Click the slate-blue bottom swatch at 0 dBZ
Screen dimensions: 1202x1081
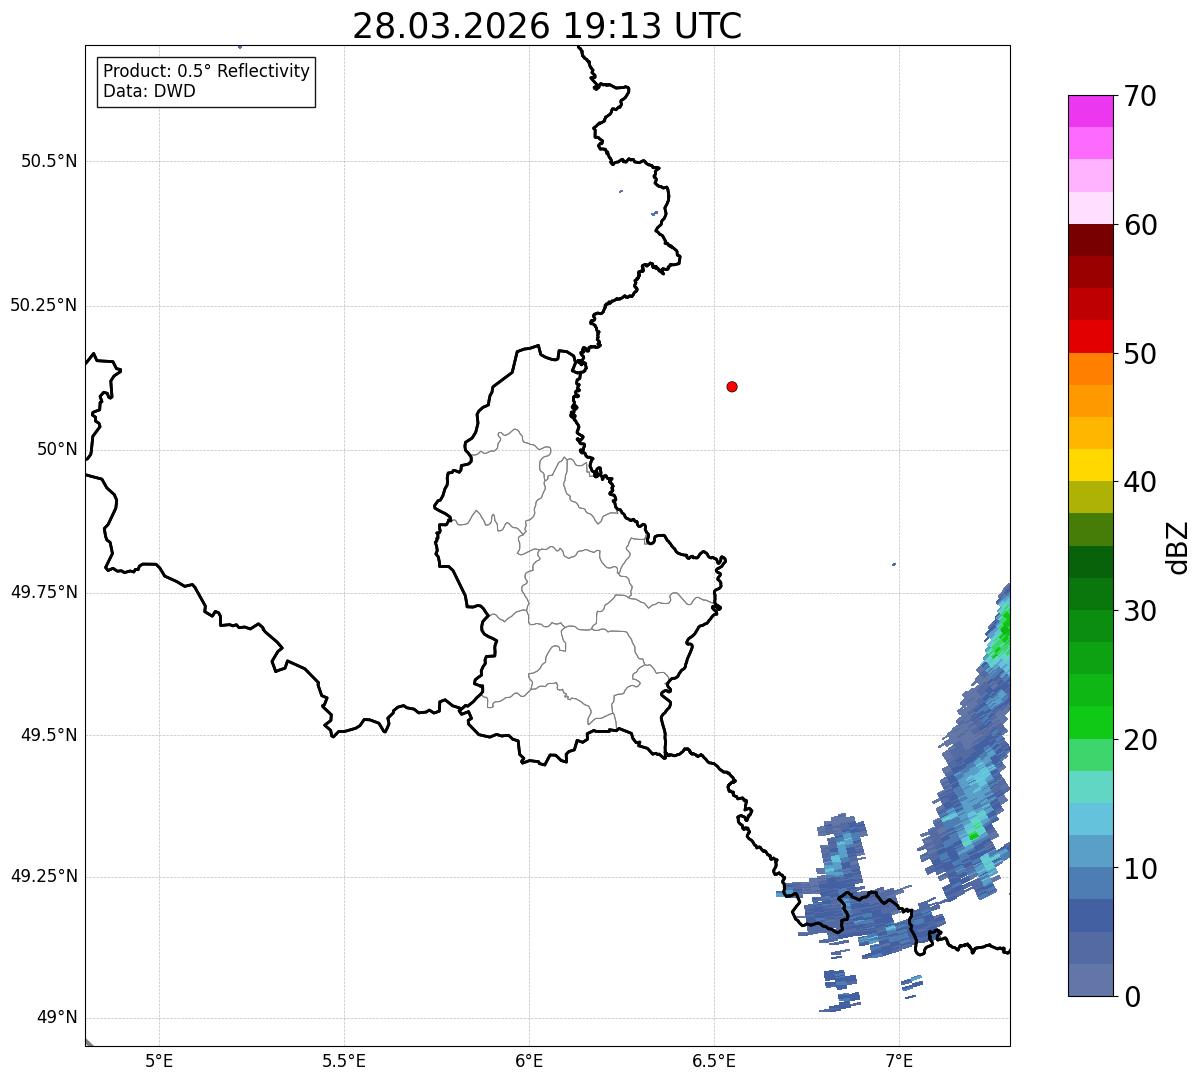[1090, 980]
